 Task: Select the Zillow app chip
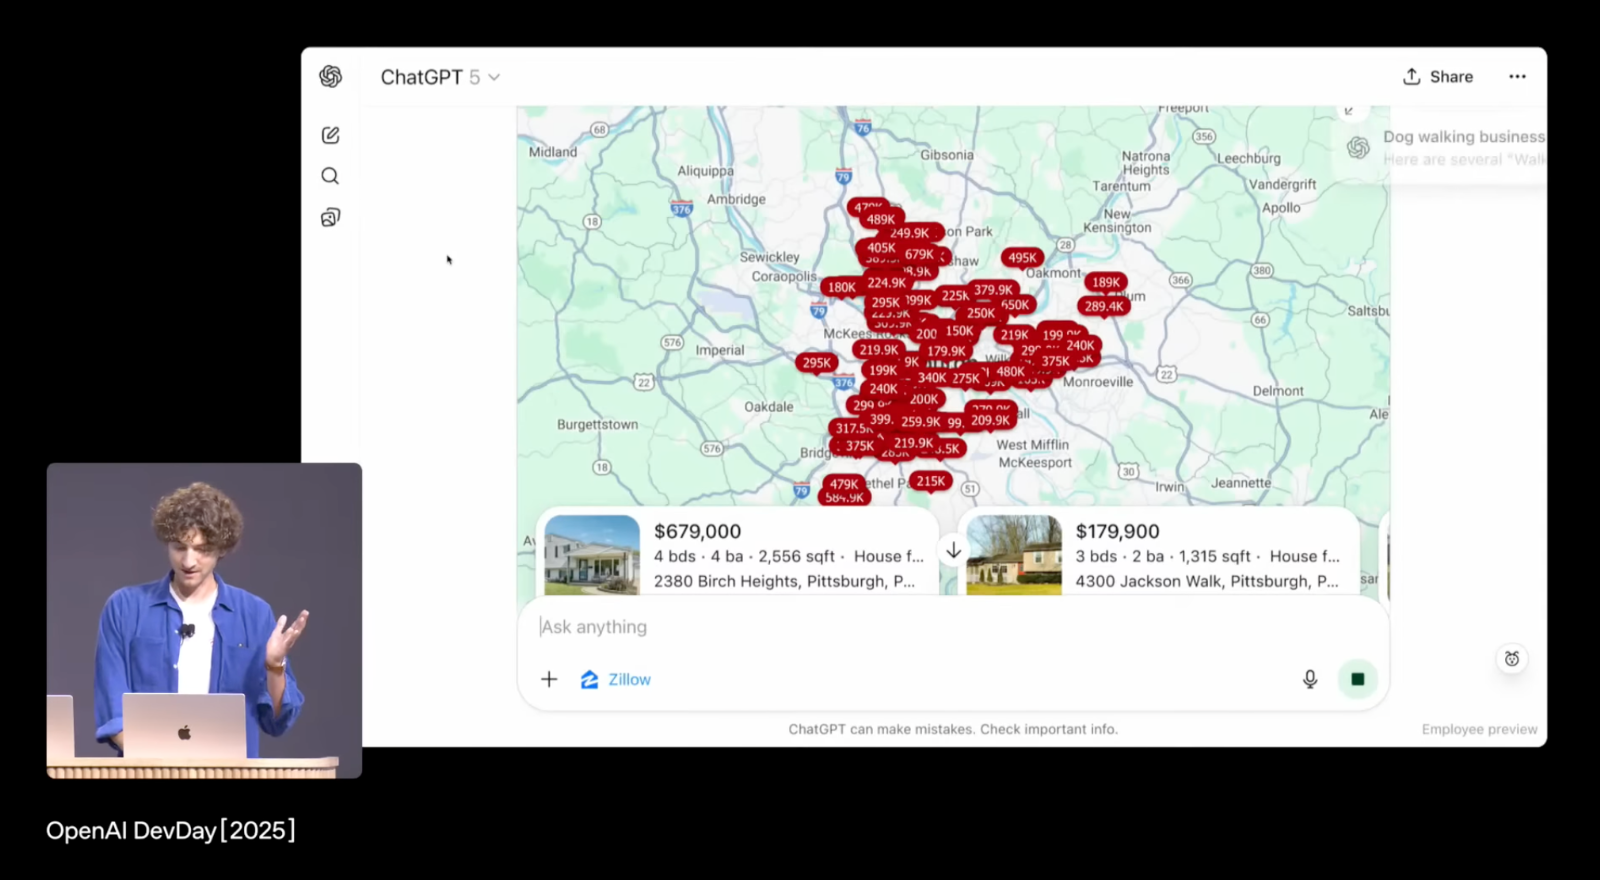616,679
